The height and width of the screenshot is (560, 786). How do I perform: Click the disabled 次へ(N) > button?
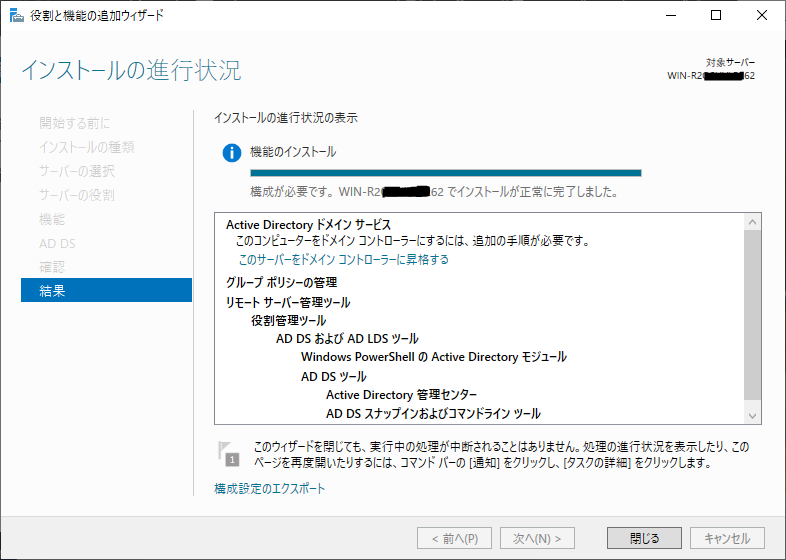pyautogui.click(x=537, y=538)
